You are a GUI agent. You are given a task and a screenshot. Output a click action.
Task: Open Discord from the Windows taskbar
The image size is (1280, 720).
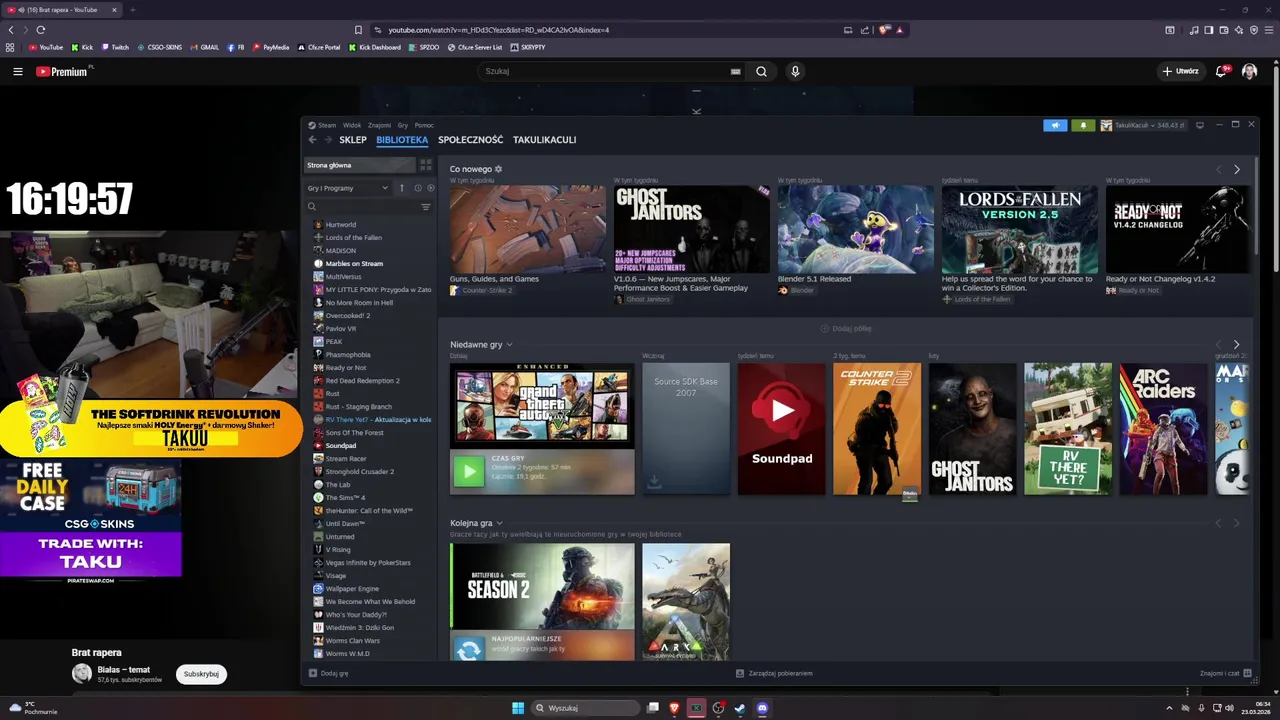coord(763,708)
